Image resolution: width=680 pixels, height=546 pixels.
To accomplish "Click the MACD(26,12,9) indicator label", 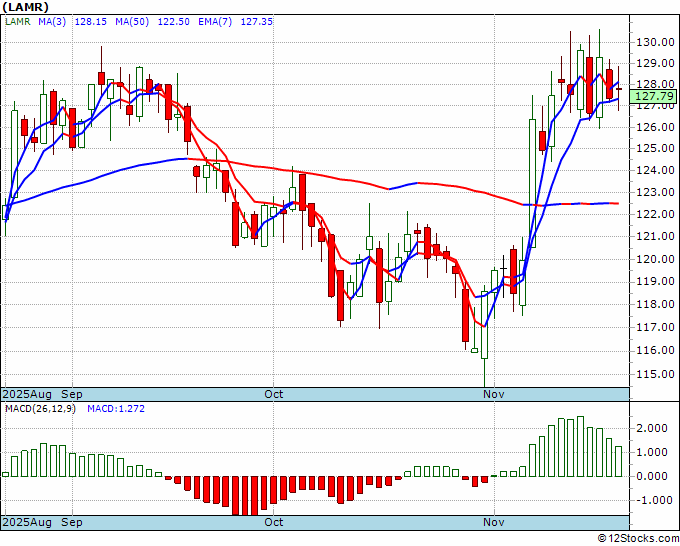I will 40,409.
